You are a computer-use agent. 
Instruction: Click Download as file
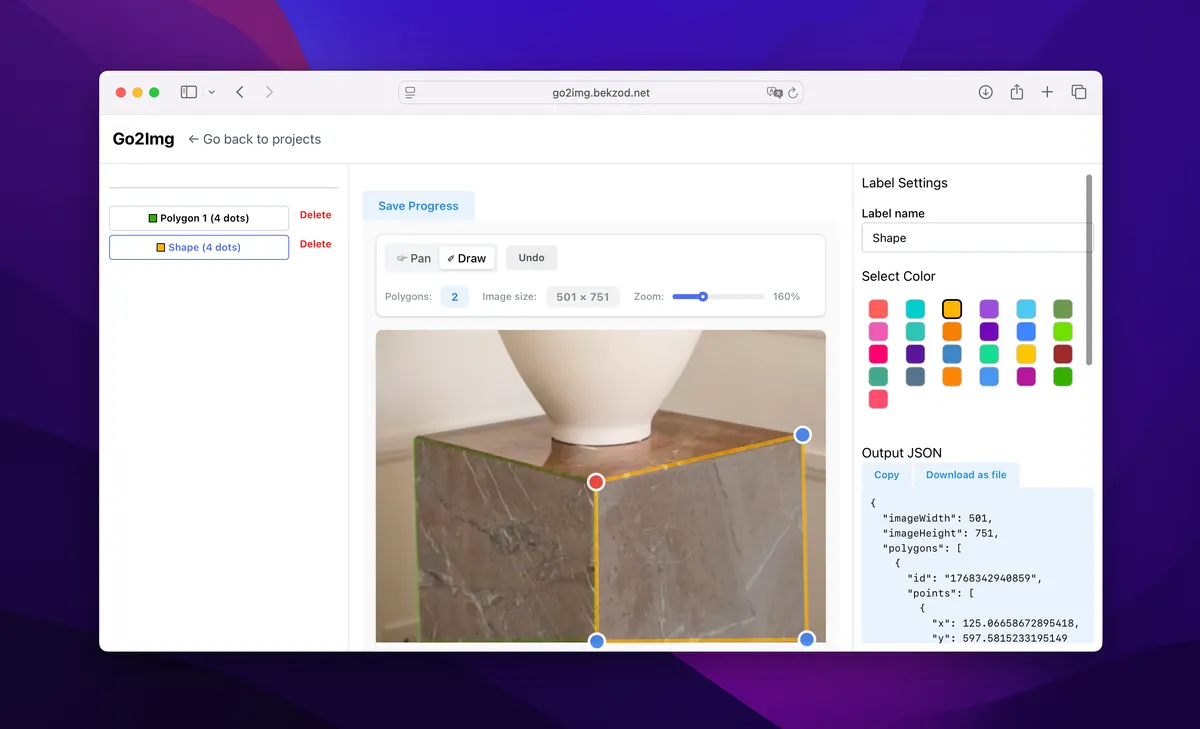[x=966, y=475]
